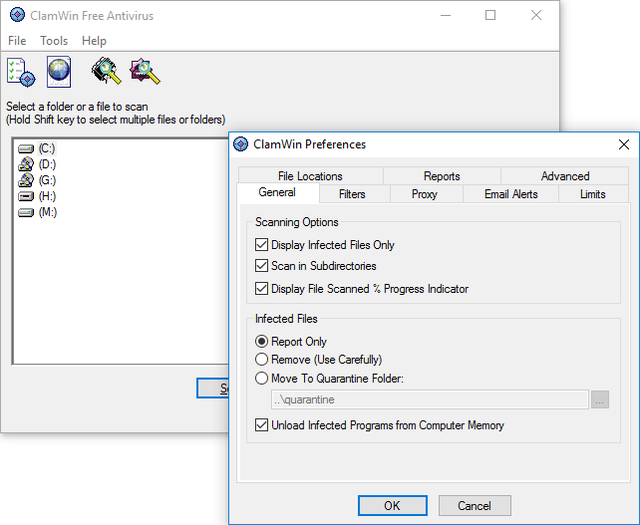Screen dimensions: 640x525
Task: Click the quarantine folder path field
Action: point(429,400)
